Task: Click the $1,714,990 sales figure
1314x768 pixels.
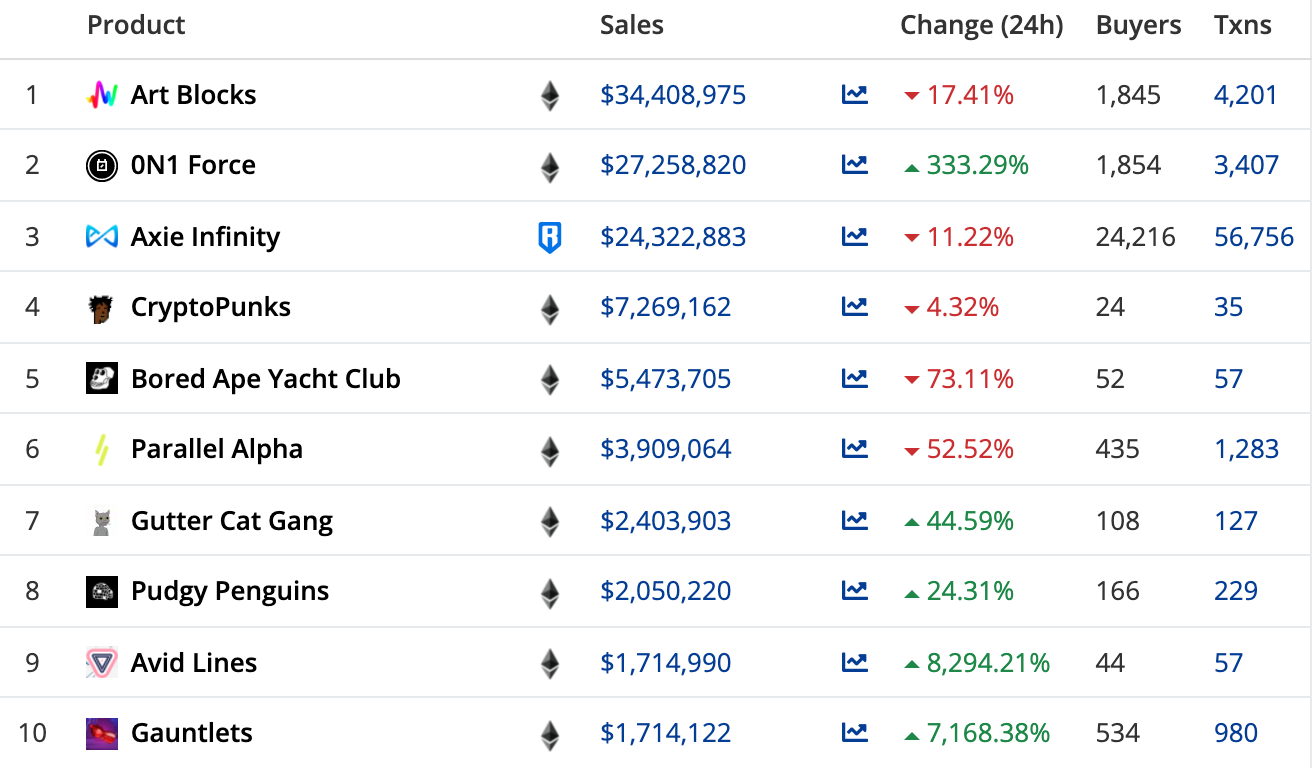Action: point(666,663)
